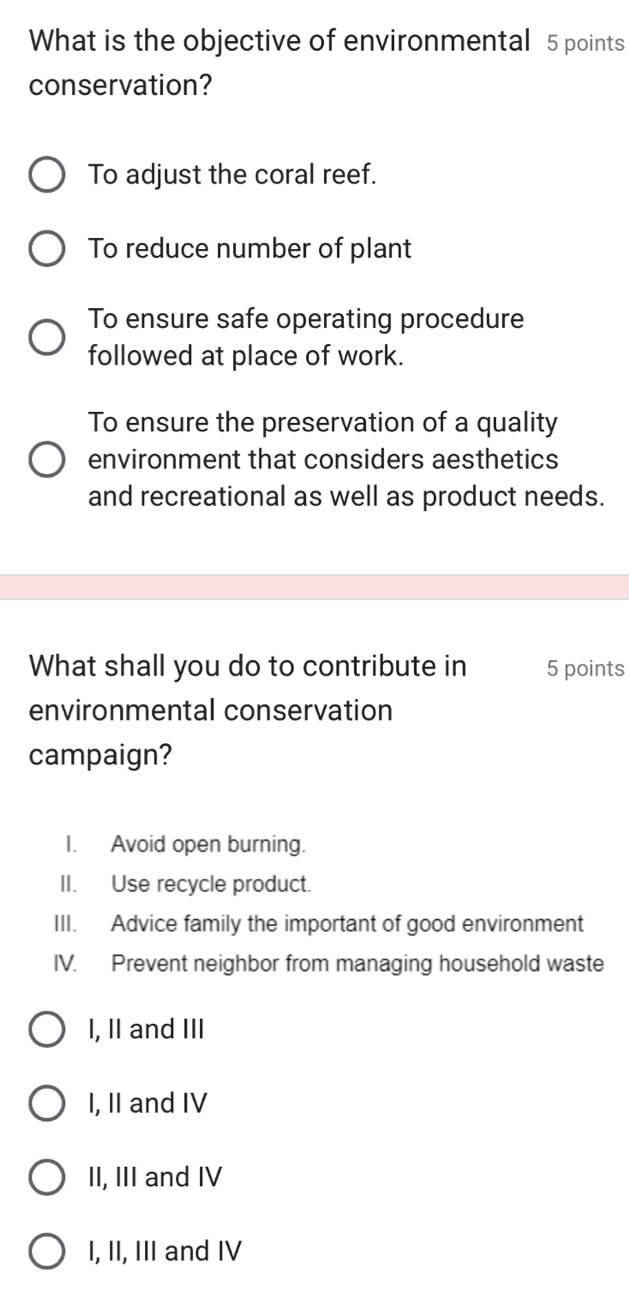
Task: Click the "I, II and III" answer label
Action: (x=145, y=1029)
